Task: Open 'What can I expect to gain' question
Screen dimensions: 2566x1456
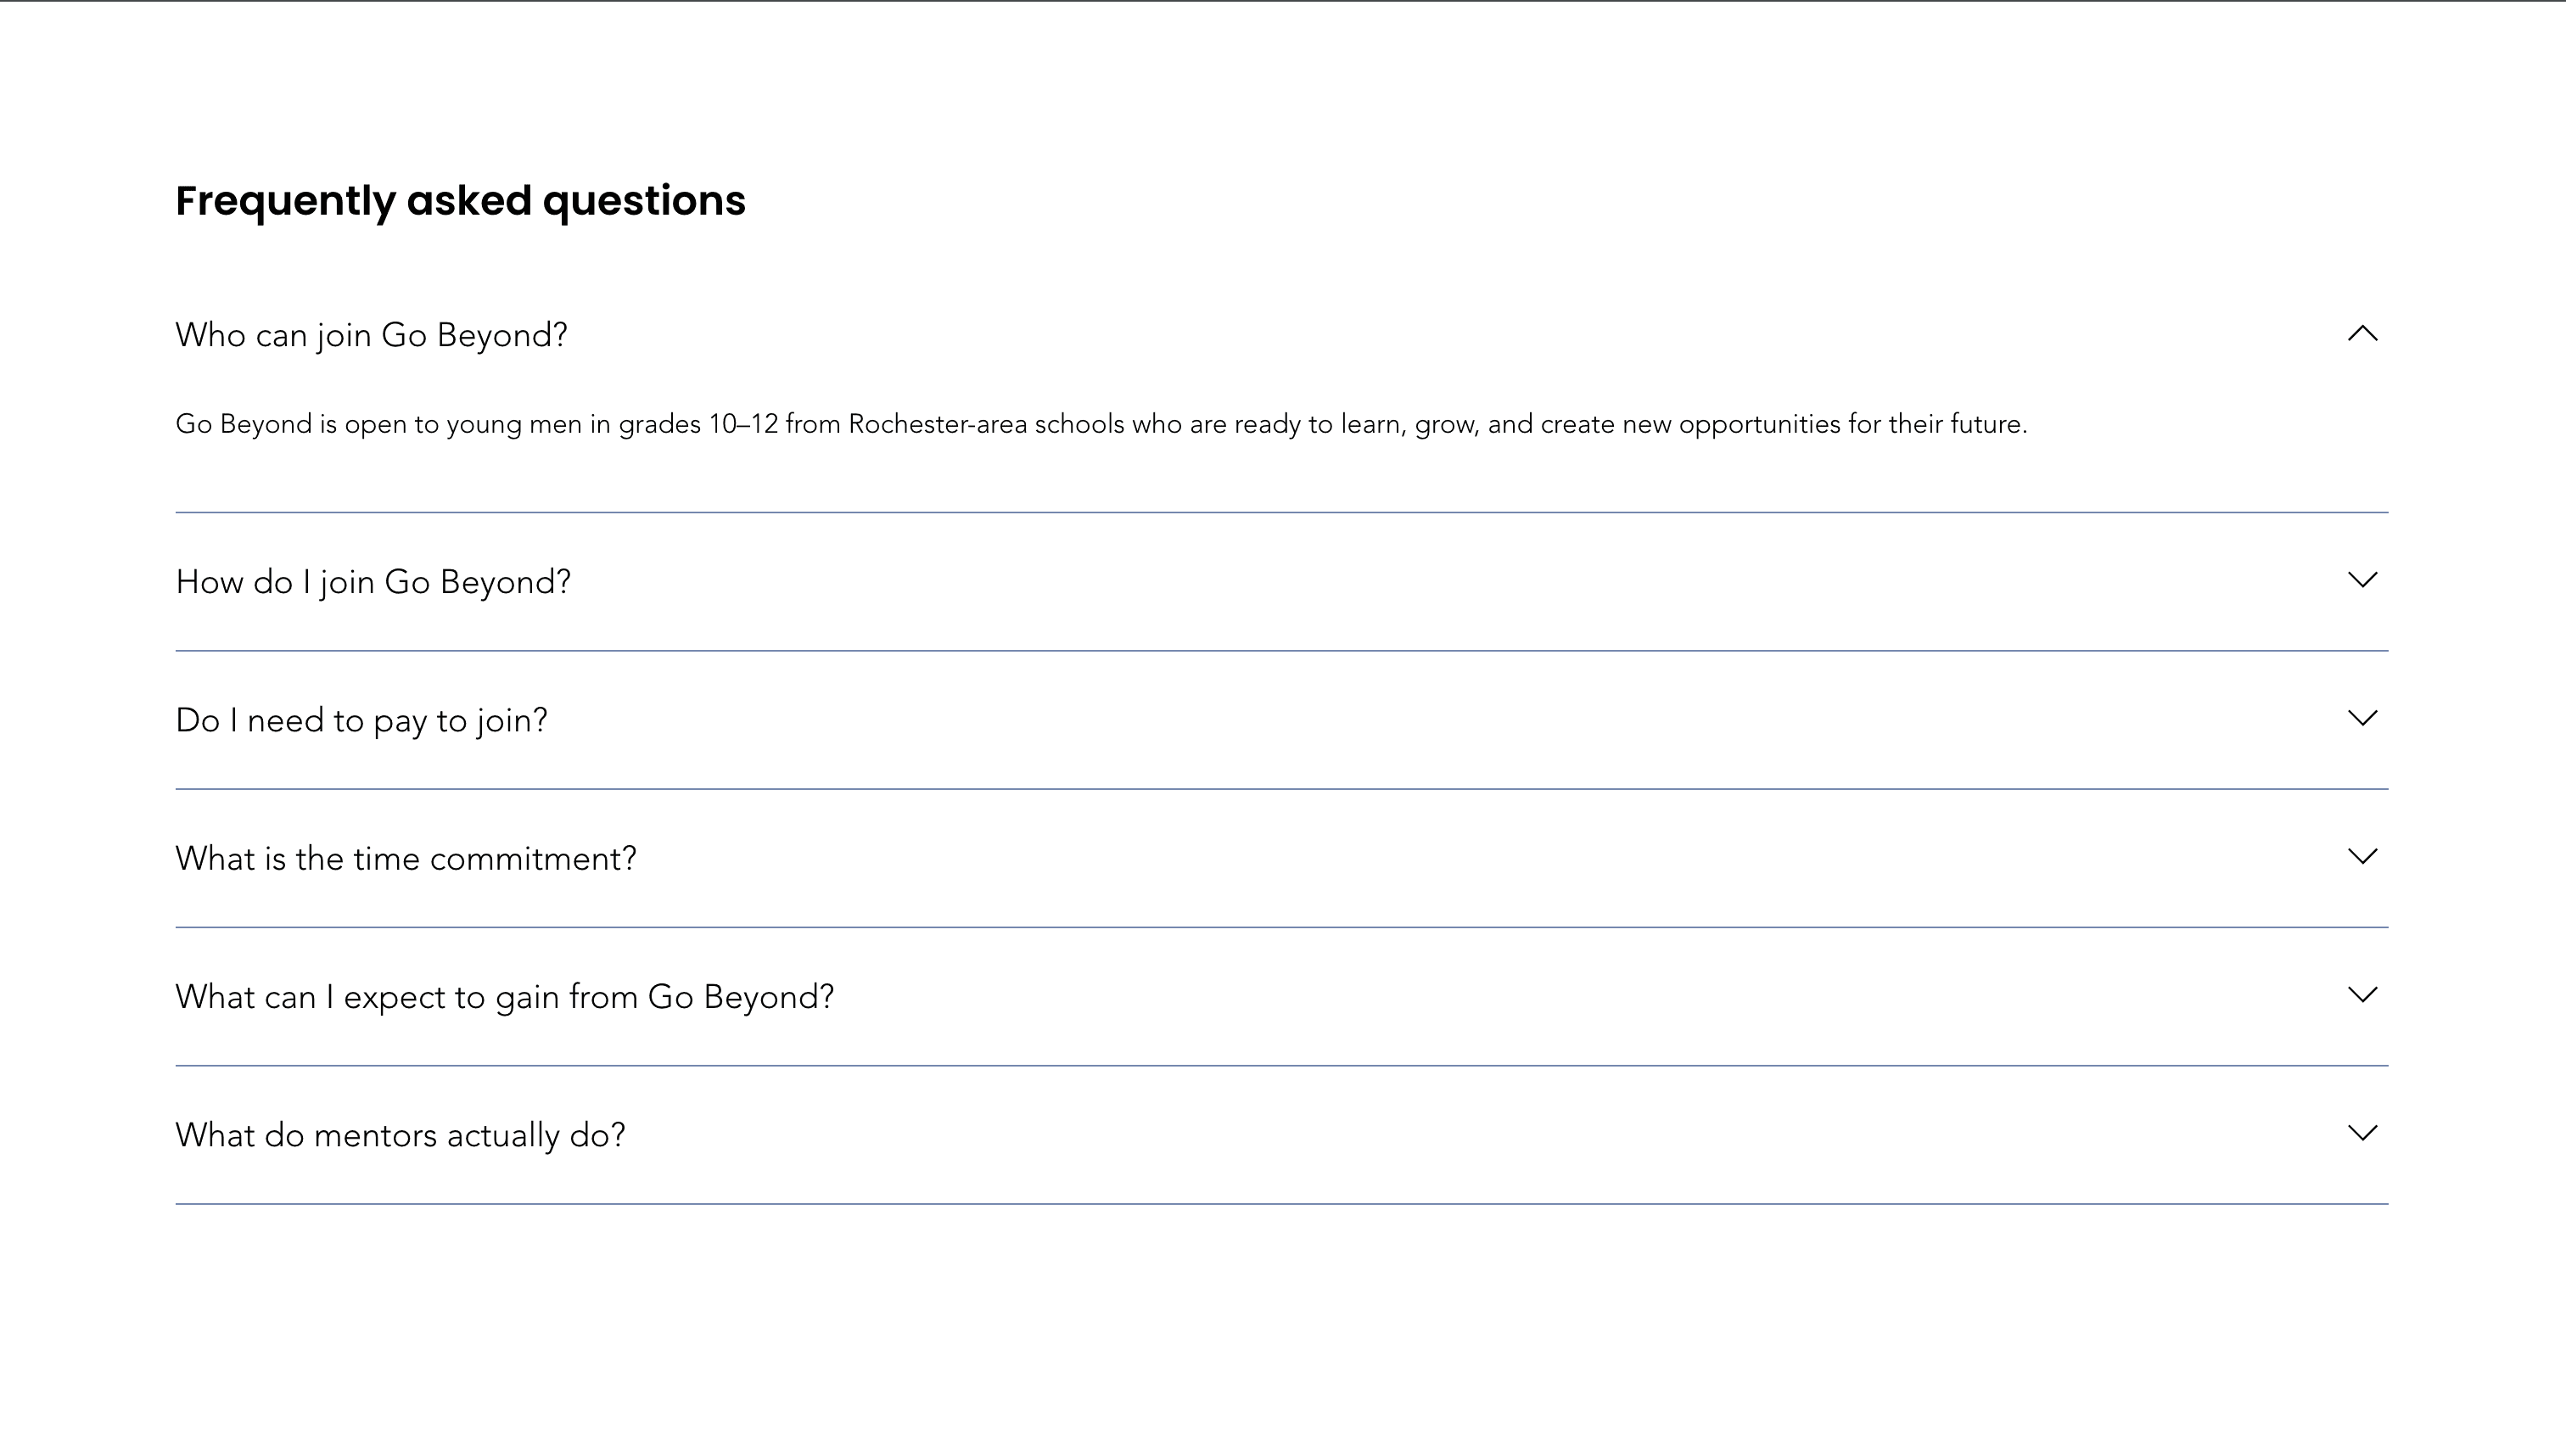Action: click(x=504, y=997)
